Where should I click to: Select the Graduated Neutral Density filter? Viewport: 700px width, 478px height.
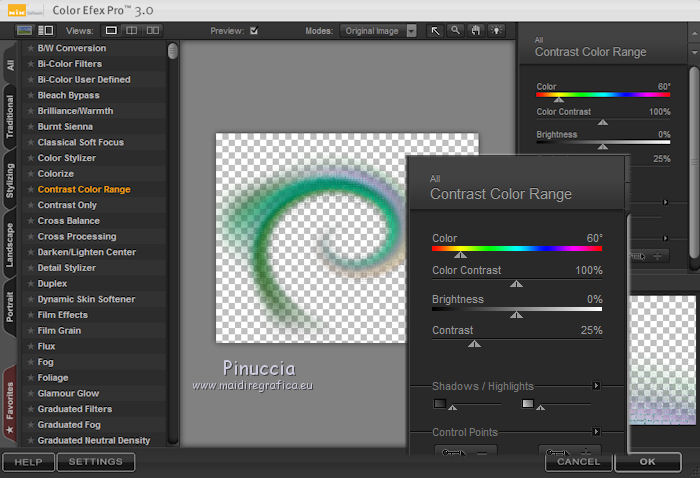point(94,441)
